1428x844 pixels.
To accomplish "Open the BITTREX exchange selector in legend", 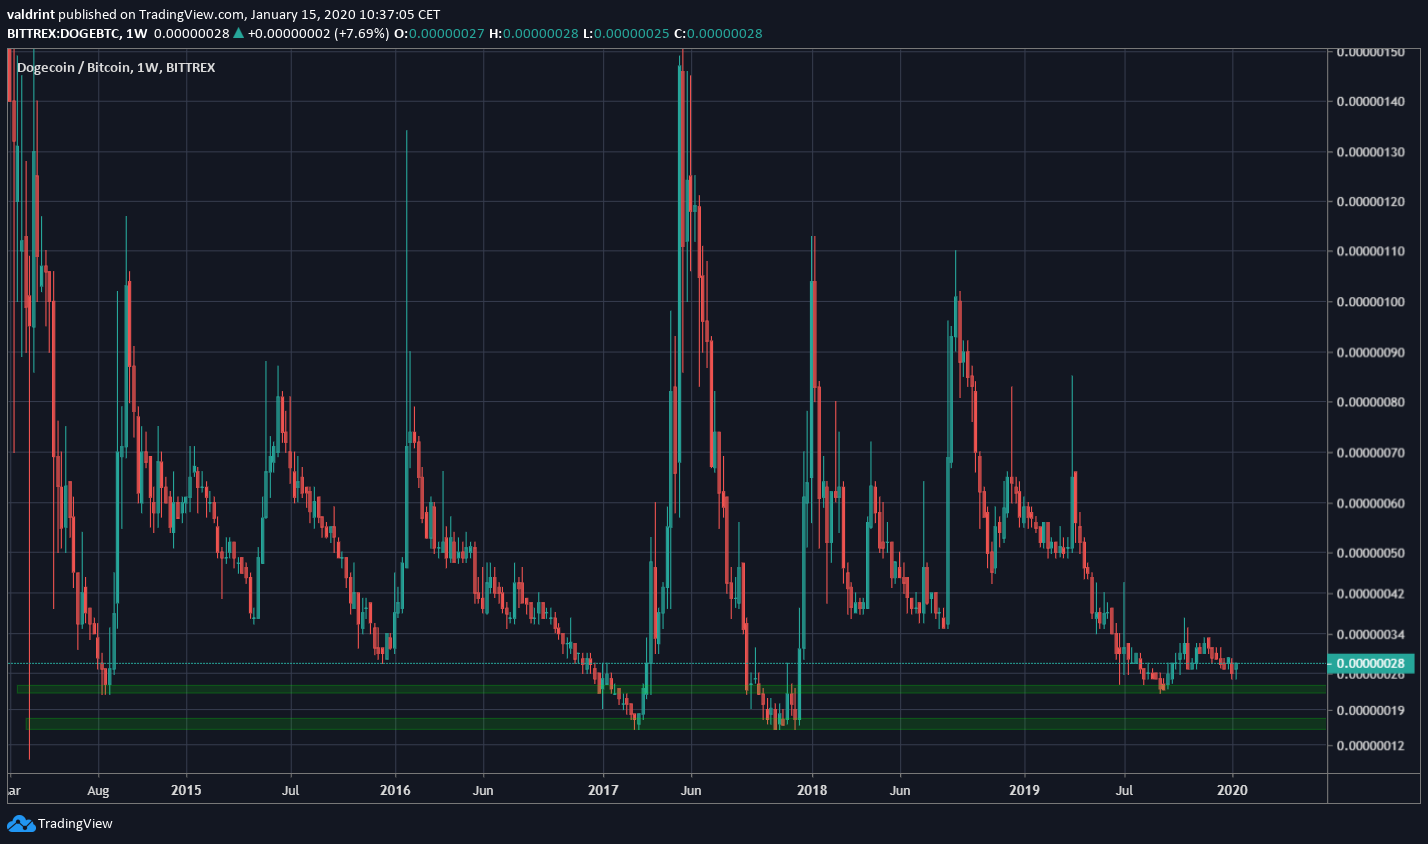I will click(x=190, y=68).
